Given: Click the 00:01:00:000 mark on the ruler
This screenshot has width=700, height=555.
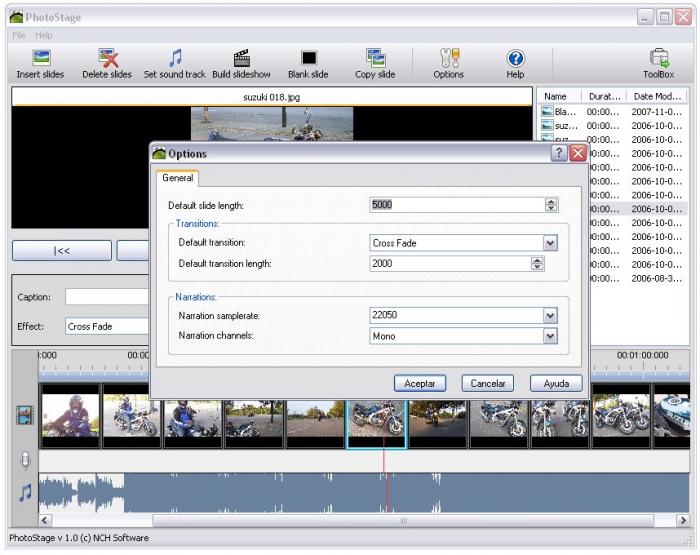Looking at the screenshot, I should tap(643, 355).
